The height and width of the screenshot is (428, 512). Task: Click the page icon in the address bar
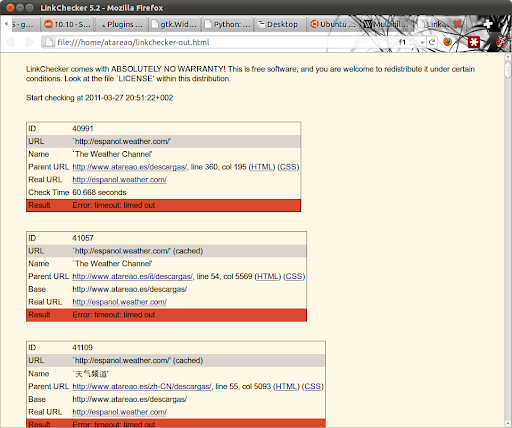(49, 42)
